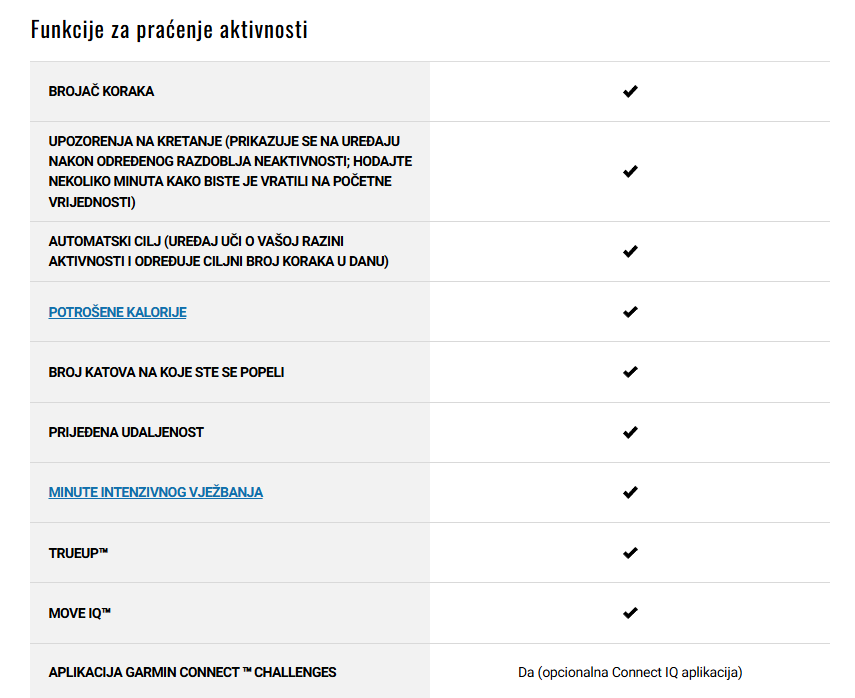Select the Upozorenja na kretanje description text
The image size is (855, 698).
click(x=230, y=171)
